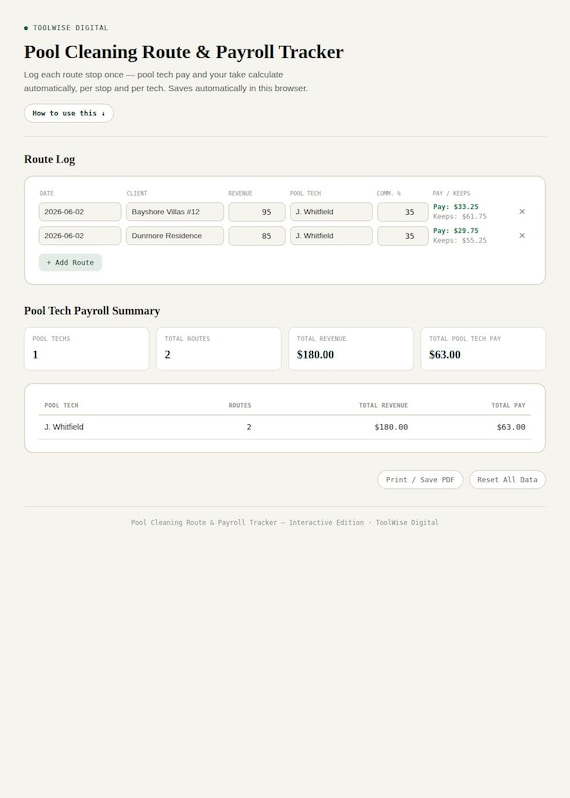570x798 pixels.
Task: Remove the Bayshore Villas #12 route row
Action: [522, 212]
